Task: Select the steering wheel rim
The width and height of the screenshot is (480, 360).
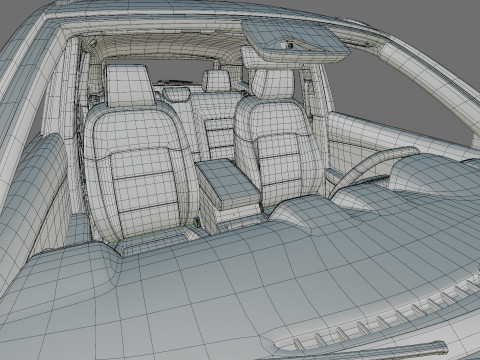Action: coord(372,169)
